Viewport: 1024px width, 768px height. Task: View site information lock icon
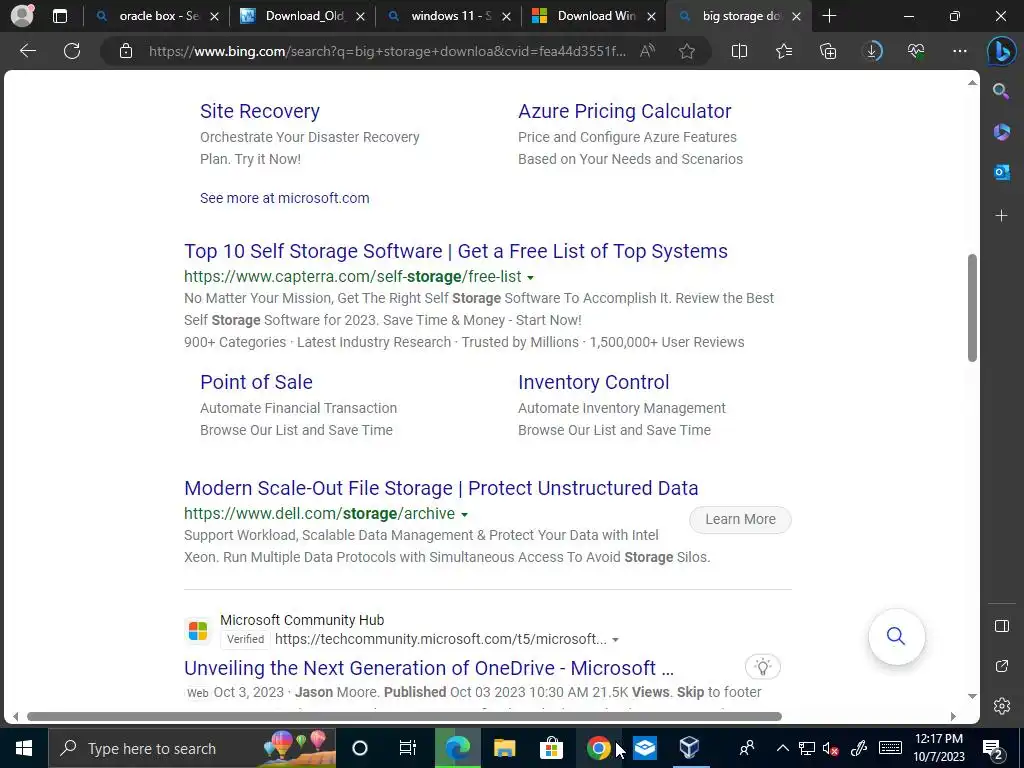pos(126,51)
